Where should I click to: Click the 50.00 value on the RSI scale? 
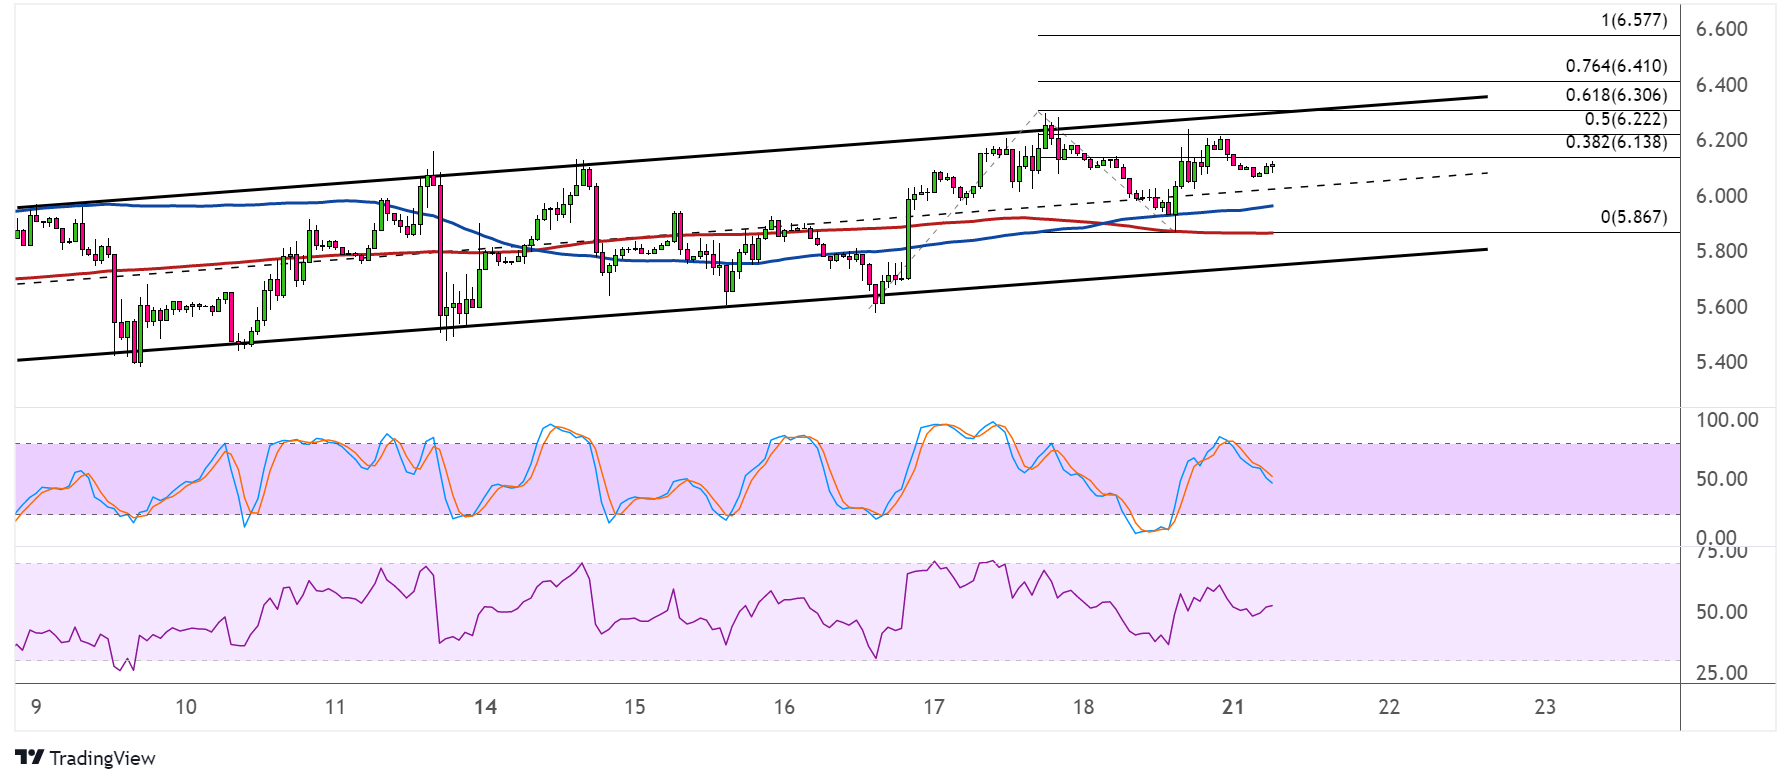(1722, 612)
